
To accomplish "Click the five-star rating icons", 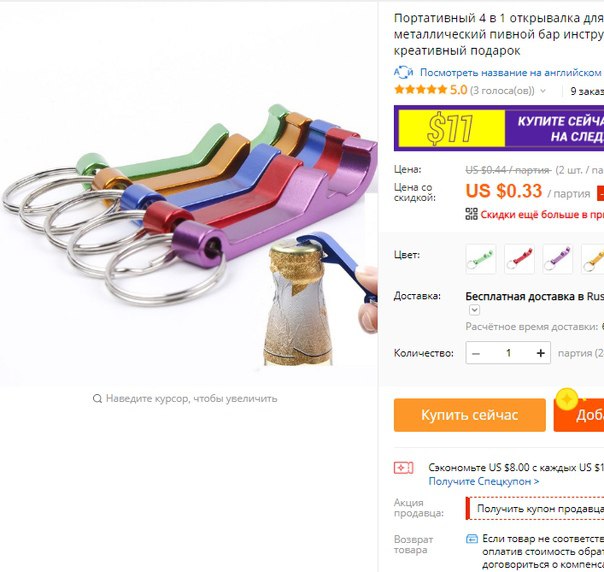I will [x=420, y=90].
